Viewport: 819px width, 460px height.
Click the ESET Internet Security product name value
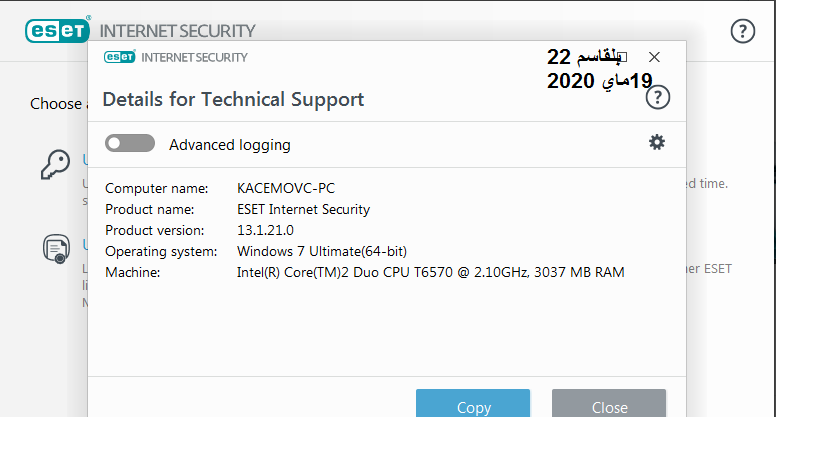303,209
